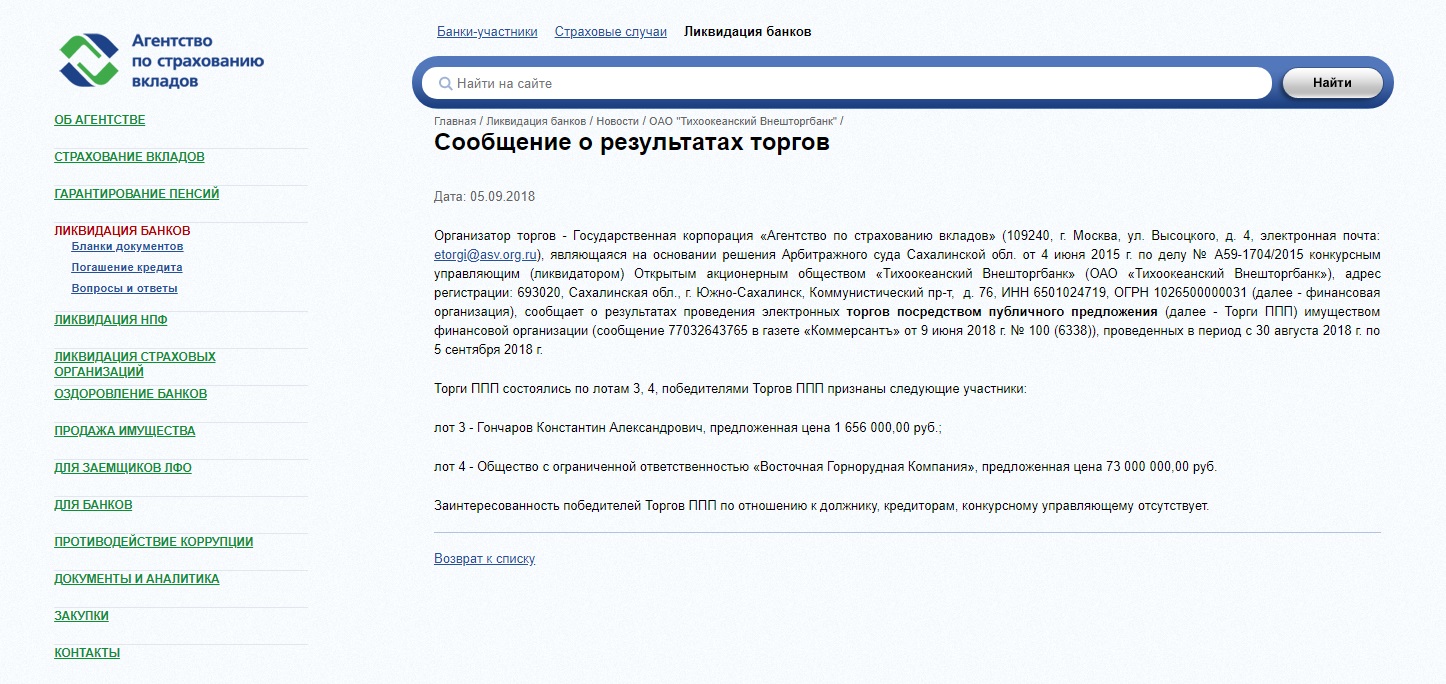Image resolution: width=1446 pixels, height=684 pixels.
Task: Click 'Возврат к списку' link
Action: tap(484, 559)
